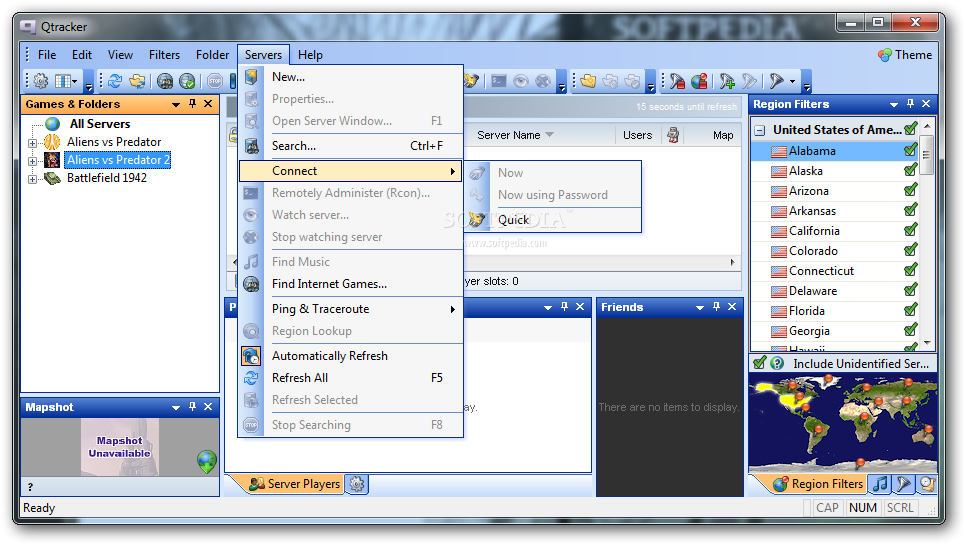Choose New... in Servers menu
The image size is (966, 545).
(351, 77)
